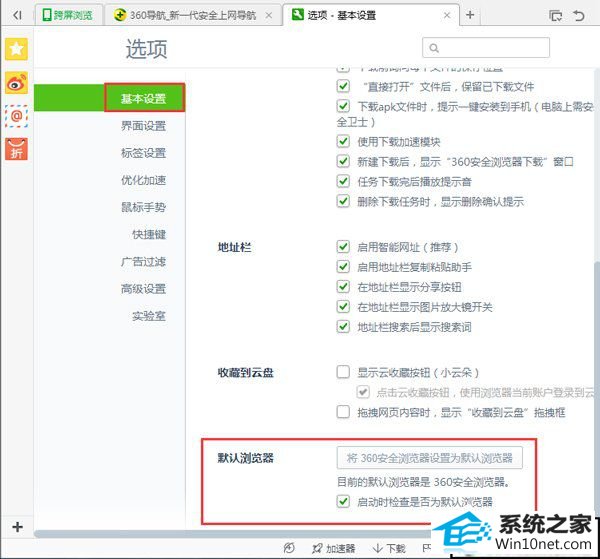Toggle 在地址栏显示图片放大镜开关 checkbox
The height and width of the screenshot is (559, 600).
pyautogui.click(x=343, y=306)
